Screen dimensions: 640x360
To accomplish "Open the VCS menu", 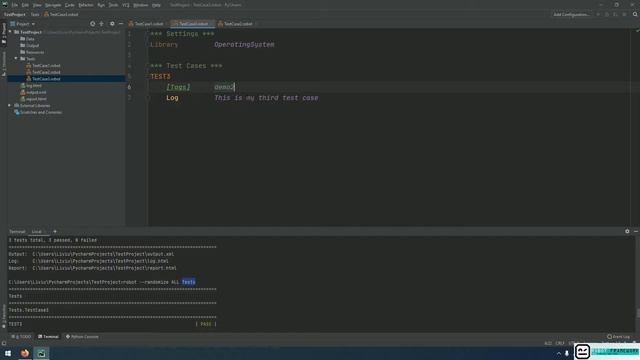I will [126, 5].
